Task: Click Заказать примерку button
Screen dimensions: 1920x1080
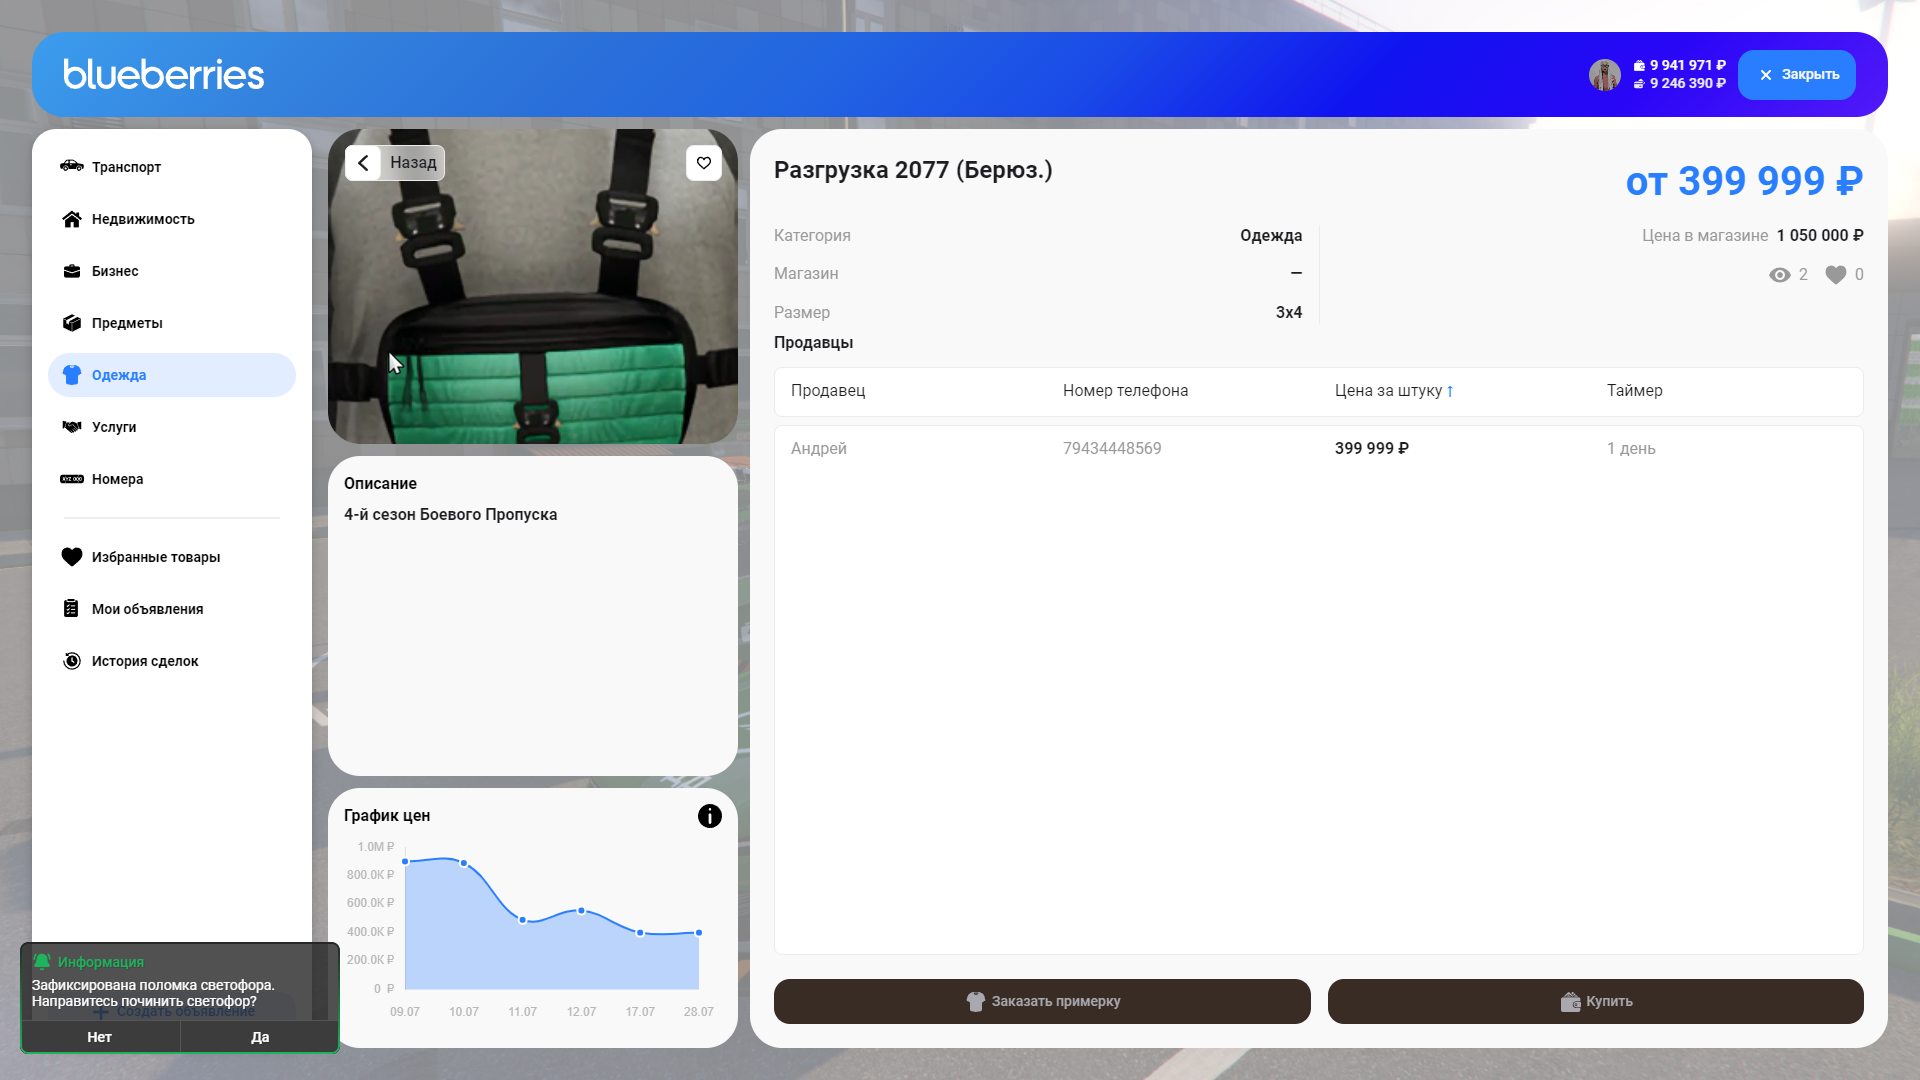Action: tap(1042, 1001)
